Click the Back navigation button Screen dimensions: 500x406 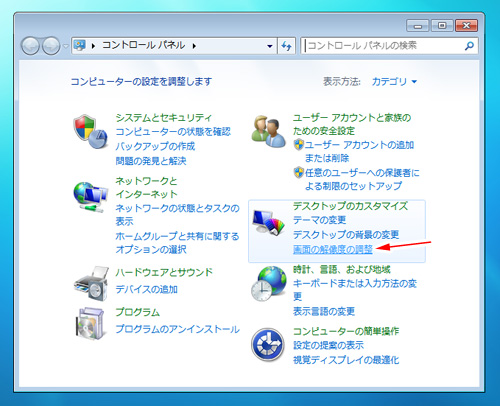click(30, 46)
